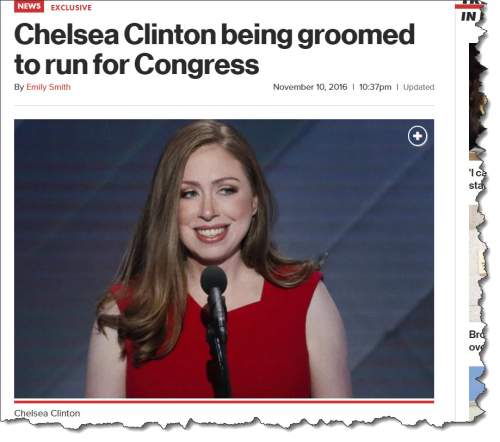Read sidebar story starting with Bro

tap(477, 341)
